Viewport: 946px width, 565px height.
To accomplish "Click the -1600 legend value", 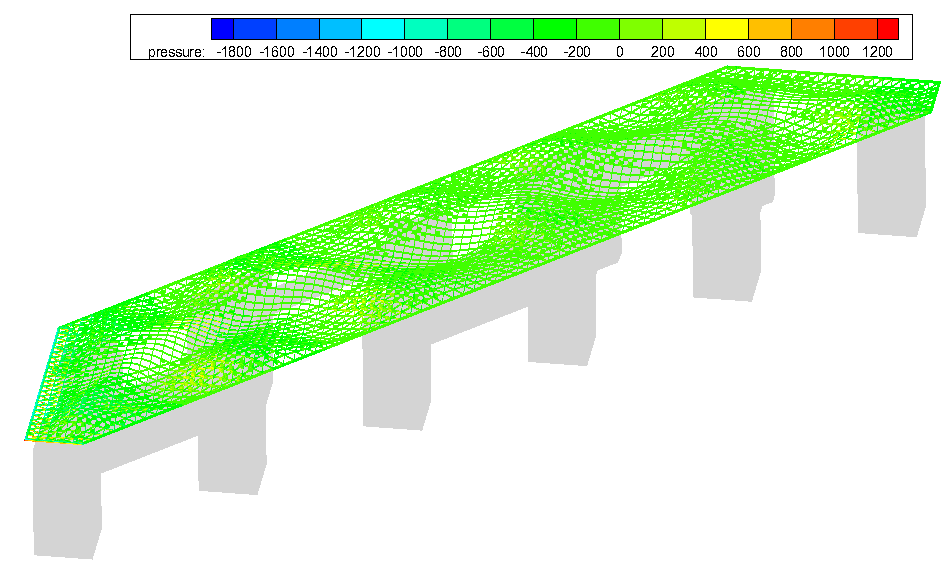I will [x=277, y=52].
